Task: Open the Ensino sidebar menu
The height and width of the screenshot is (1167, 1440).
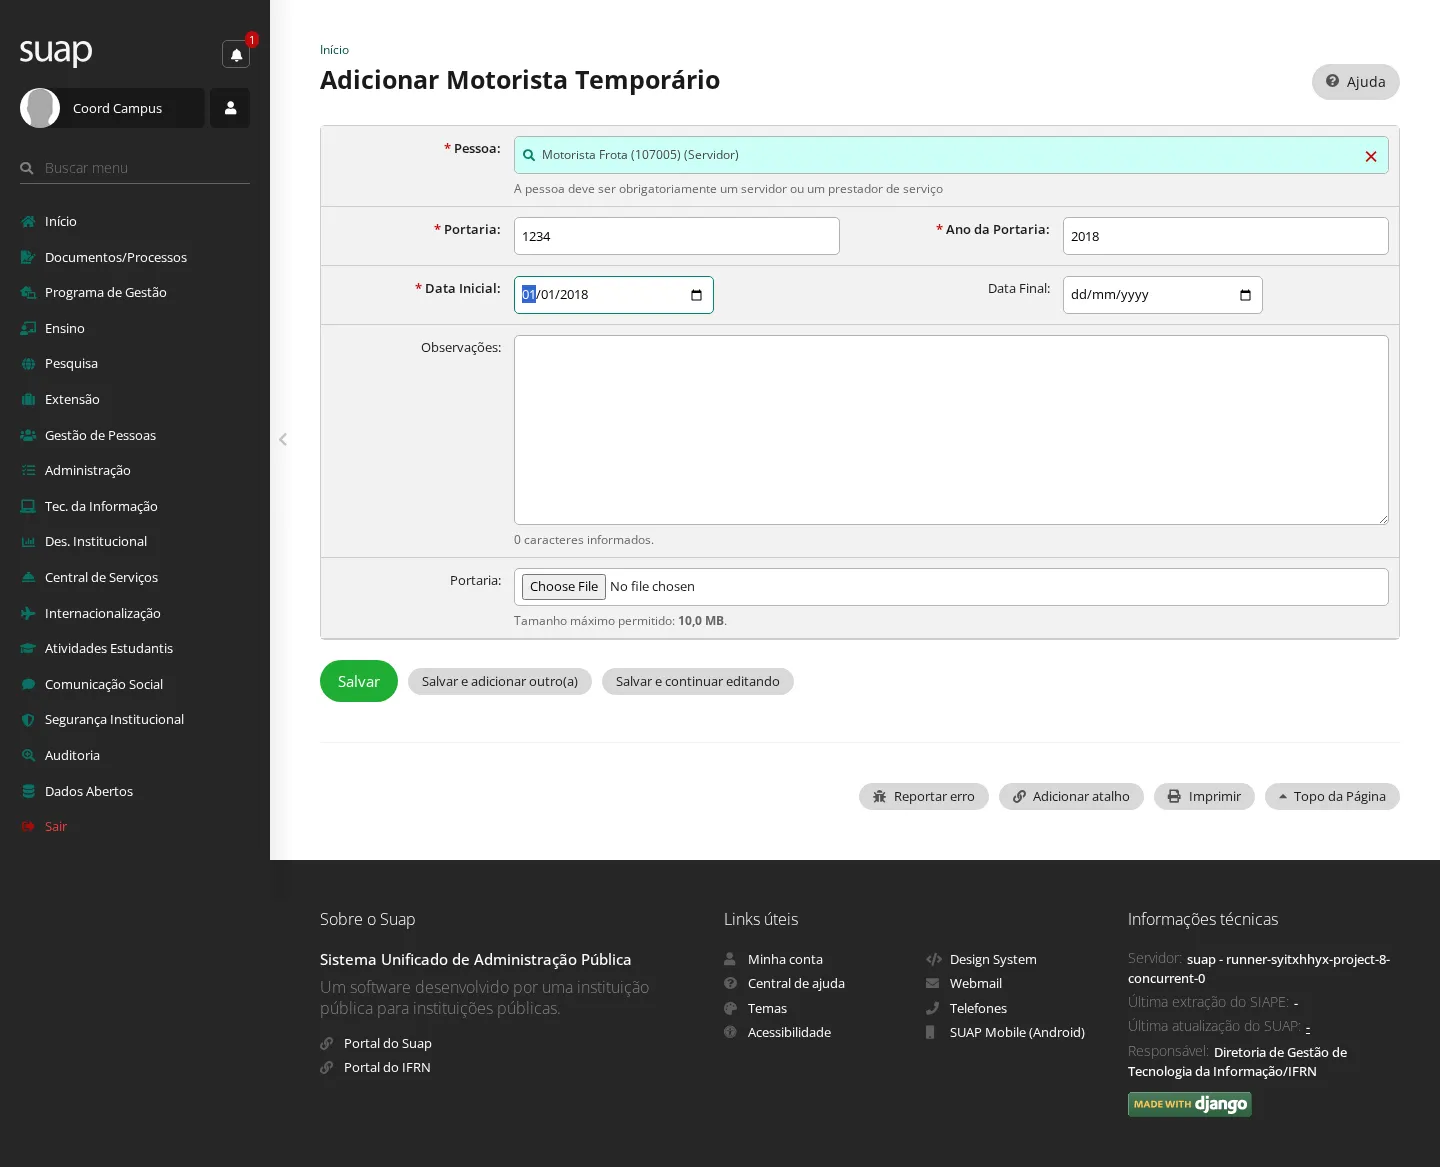Action: tap(64, 328)
